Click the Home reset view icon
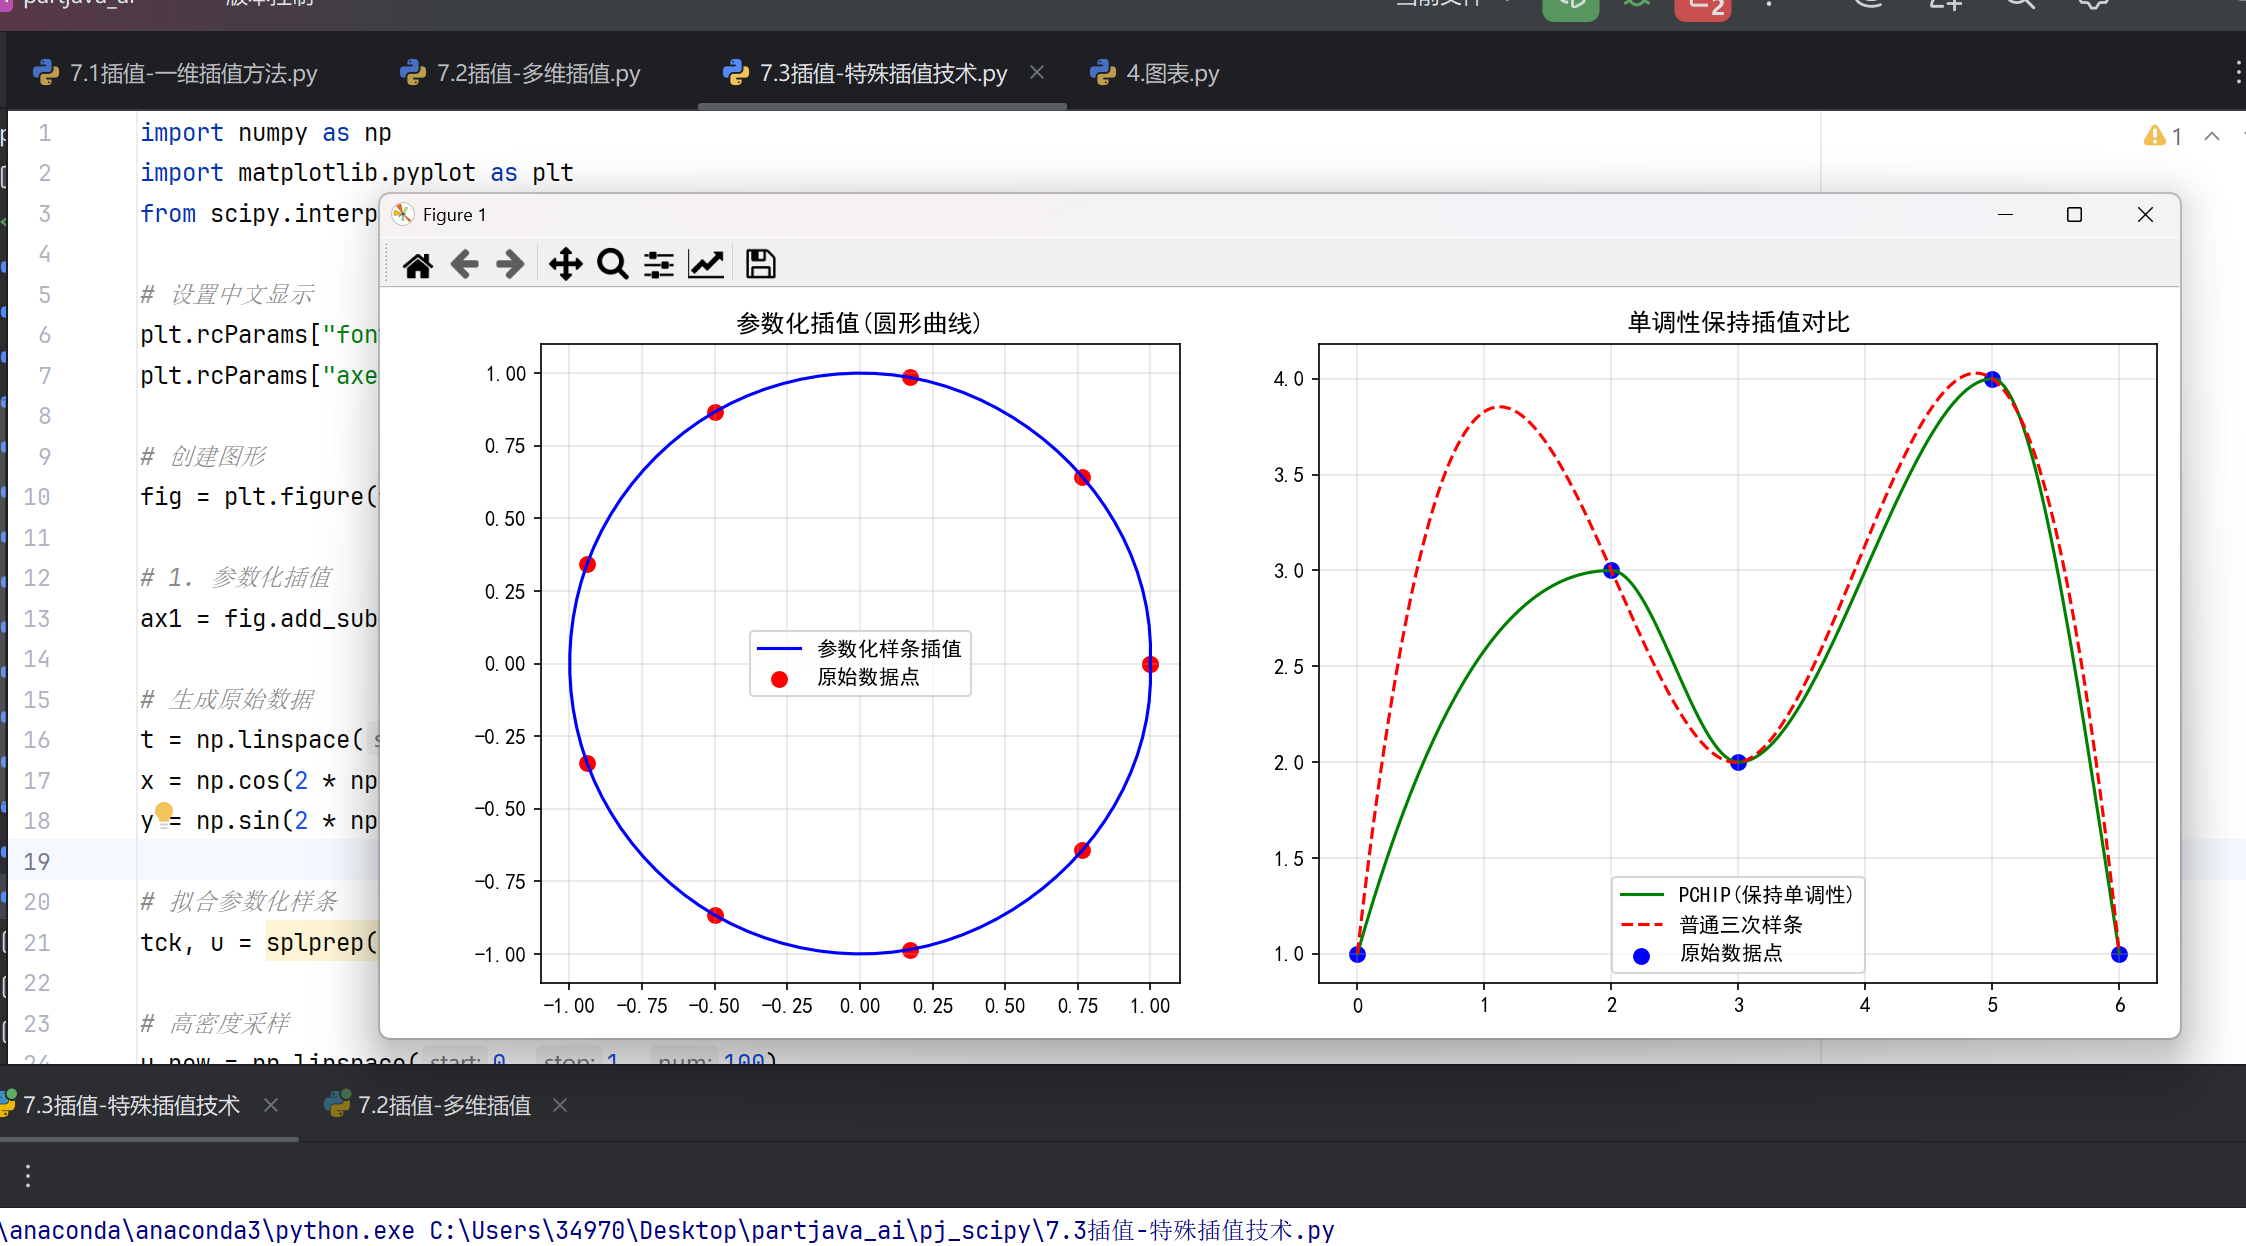 pos(417,265)
